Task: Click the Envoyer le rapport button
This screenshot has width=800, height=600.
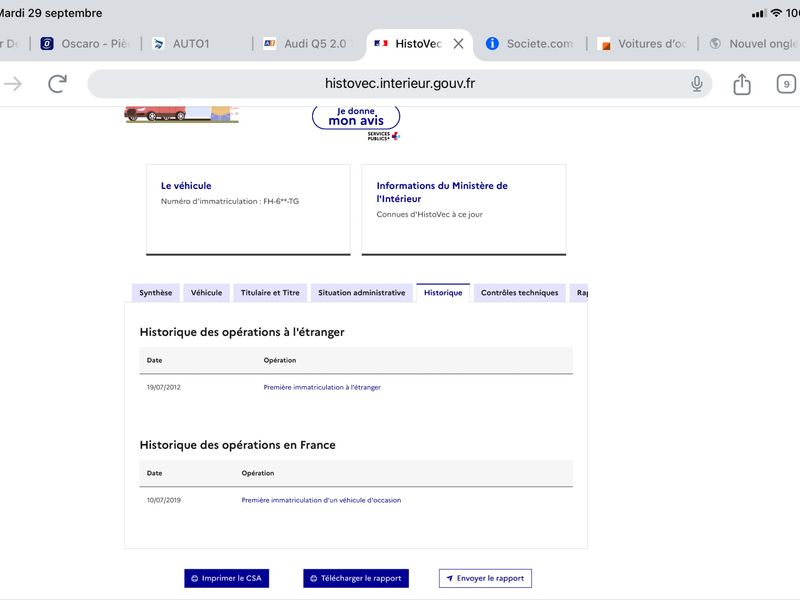Action: click(x=485, y=579)
